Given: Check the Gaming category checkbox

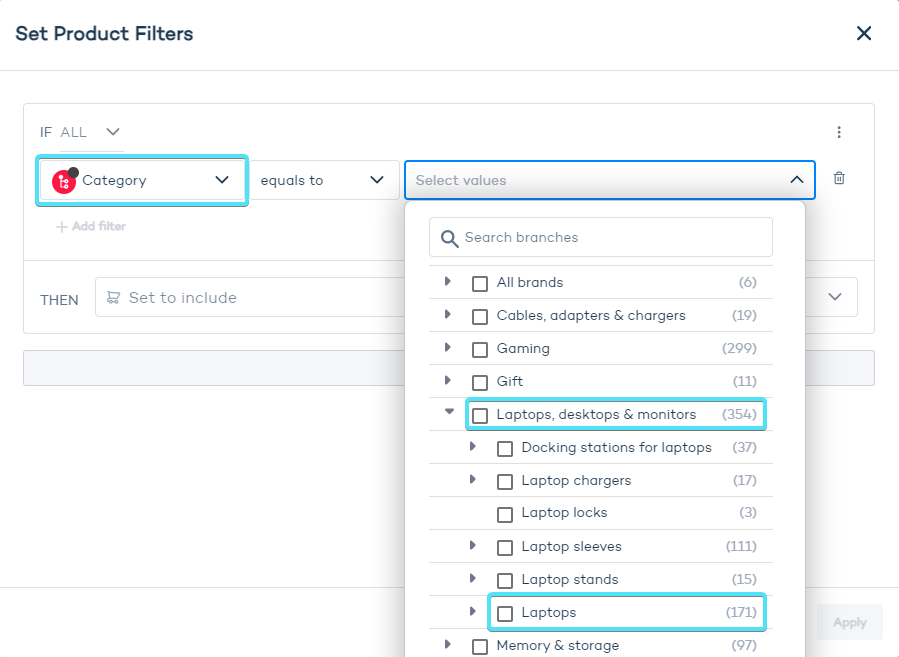Looking at the screenshot, I should (480, 349).
